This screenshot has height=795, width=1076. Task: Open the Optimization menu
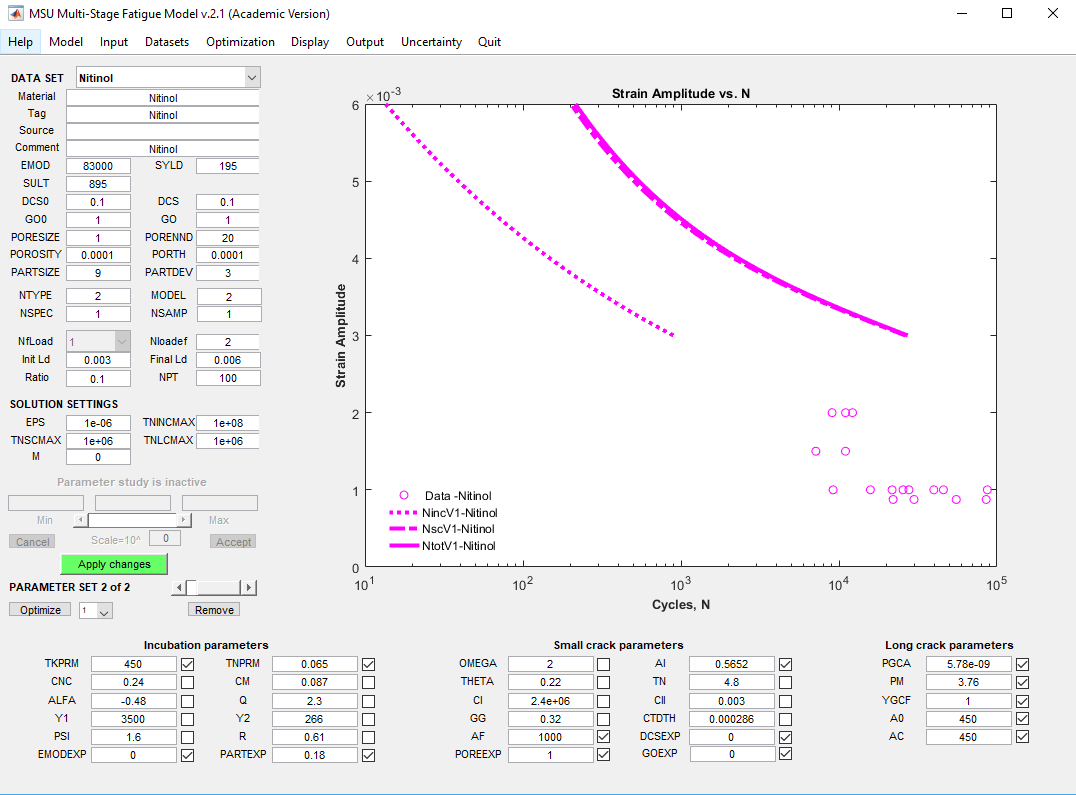240,42
